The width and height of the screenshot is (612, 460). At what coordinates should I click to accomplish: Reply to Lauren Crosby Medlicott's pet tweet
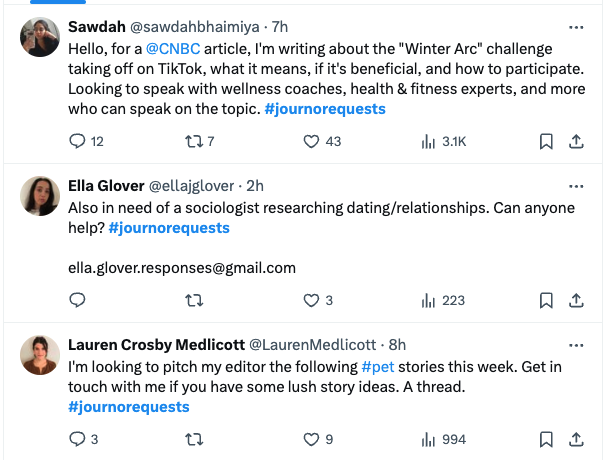click(77, 439)
